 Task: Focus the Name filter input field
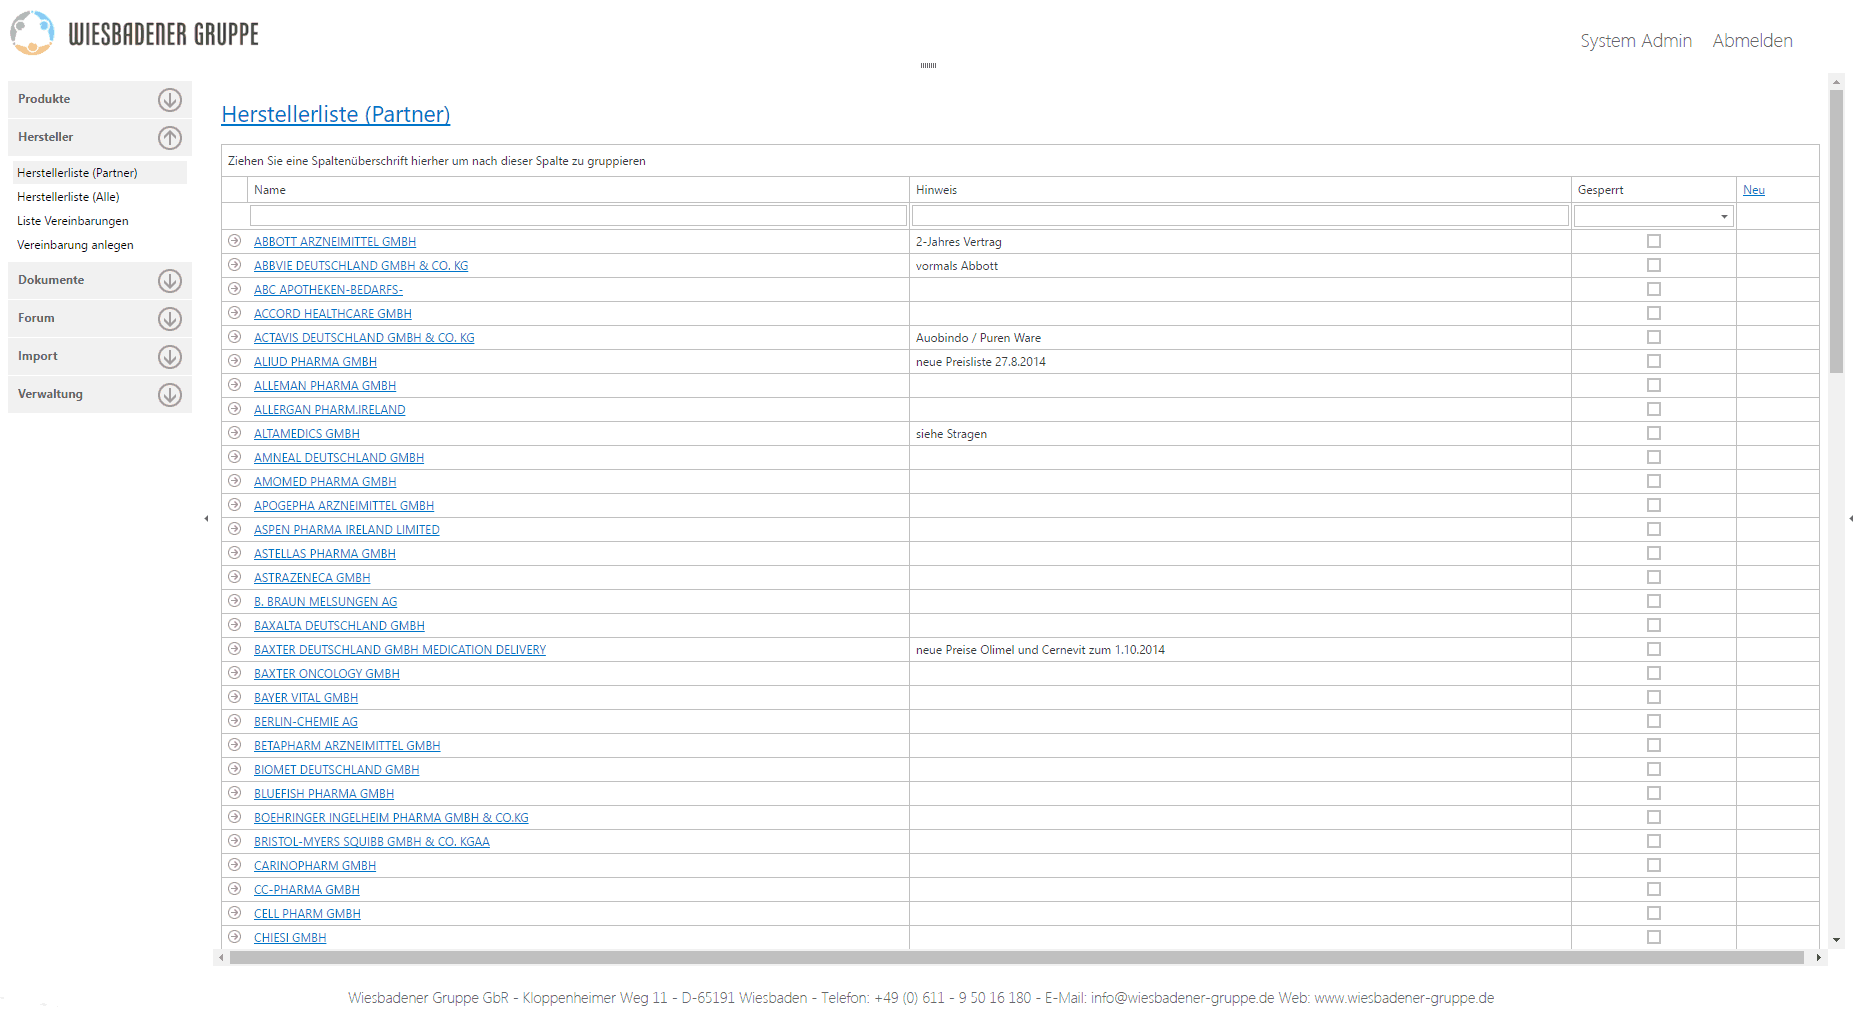578,216
